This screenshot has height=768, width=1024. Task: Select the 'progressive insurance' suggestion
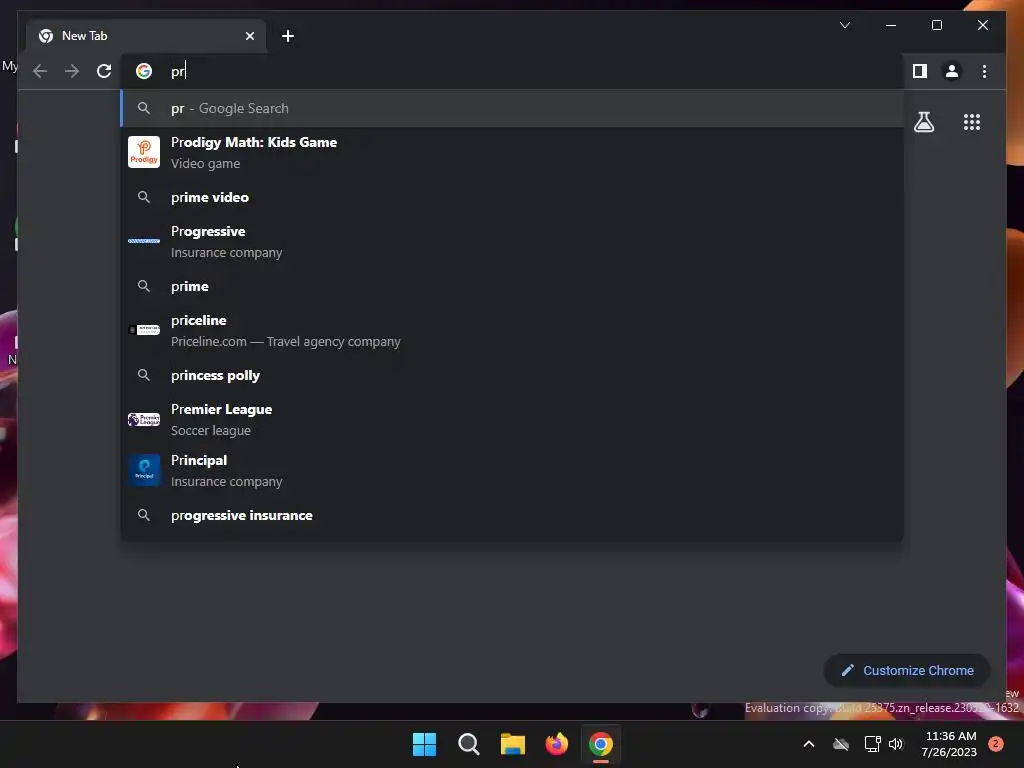click(512, 515)
